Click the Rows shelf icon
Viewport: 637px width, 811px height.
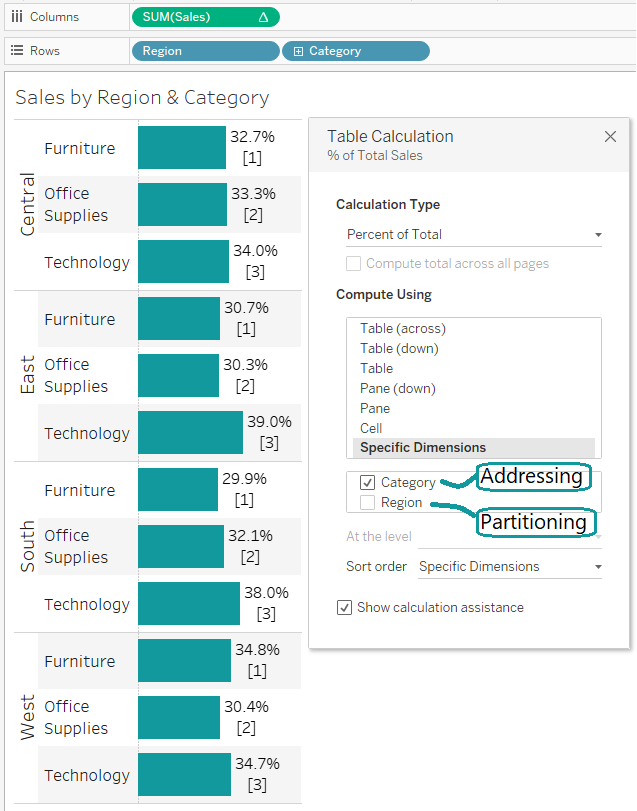[x=16, y=50]
